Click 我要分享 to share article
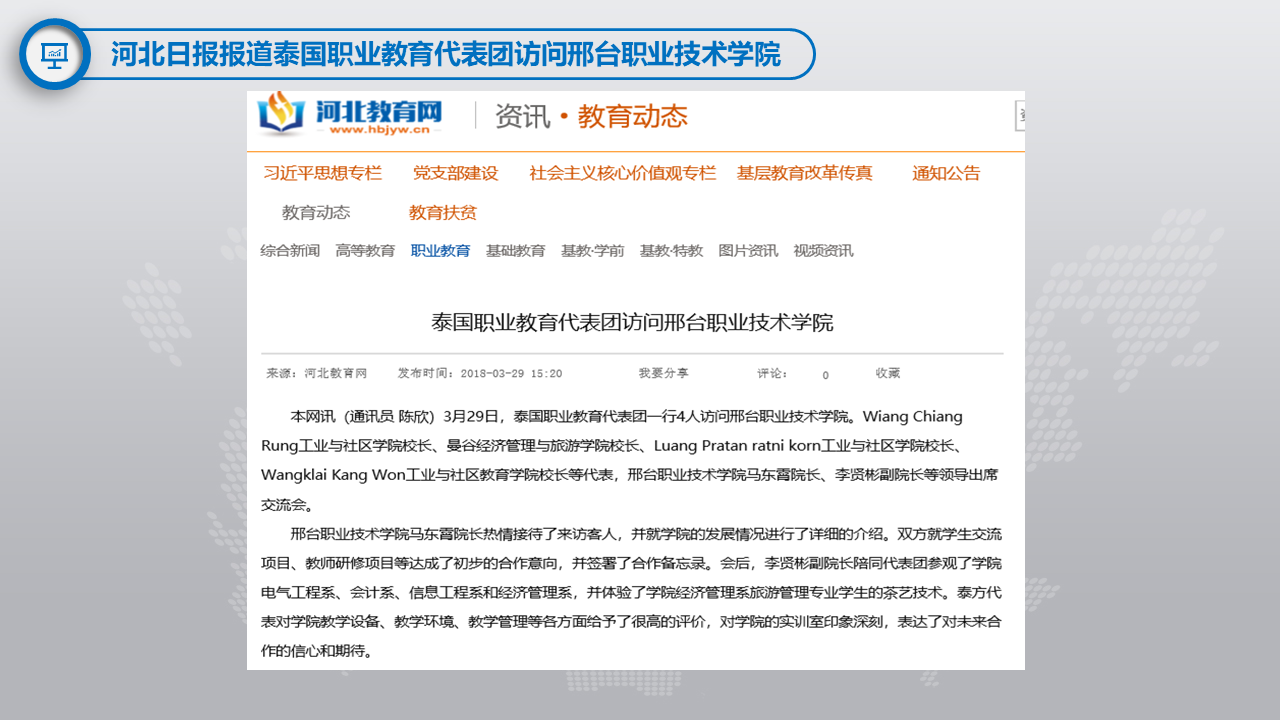 coord(663,373)
